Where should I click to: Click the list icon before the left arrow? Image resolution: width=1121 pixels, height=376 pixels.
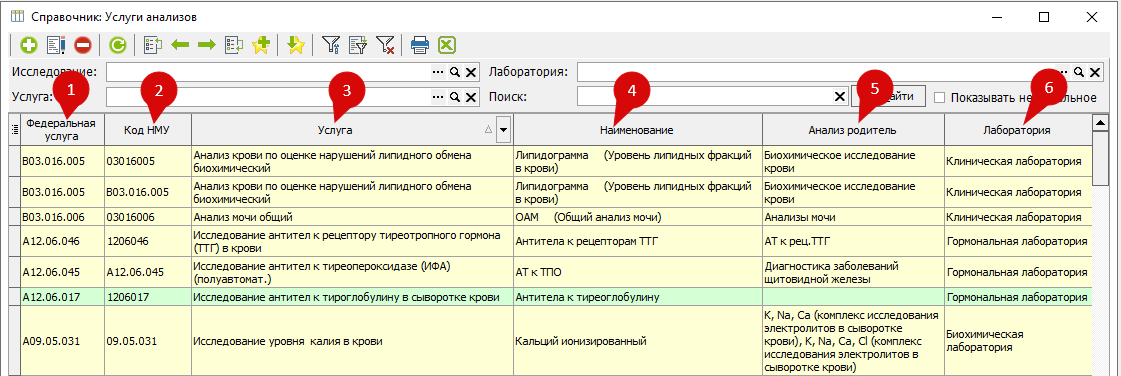[153, 46]
